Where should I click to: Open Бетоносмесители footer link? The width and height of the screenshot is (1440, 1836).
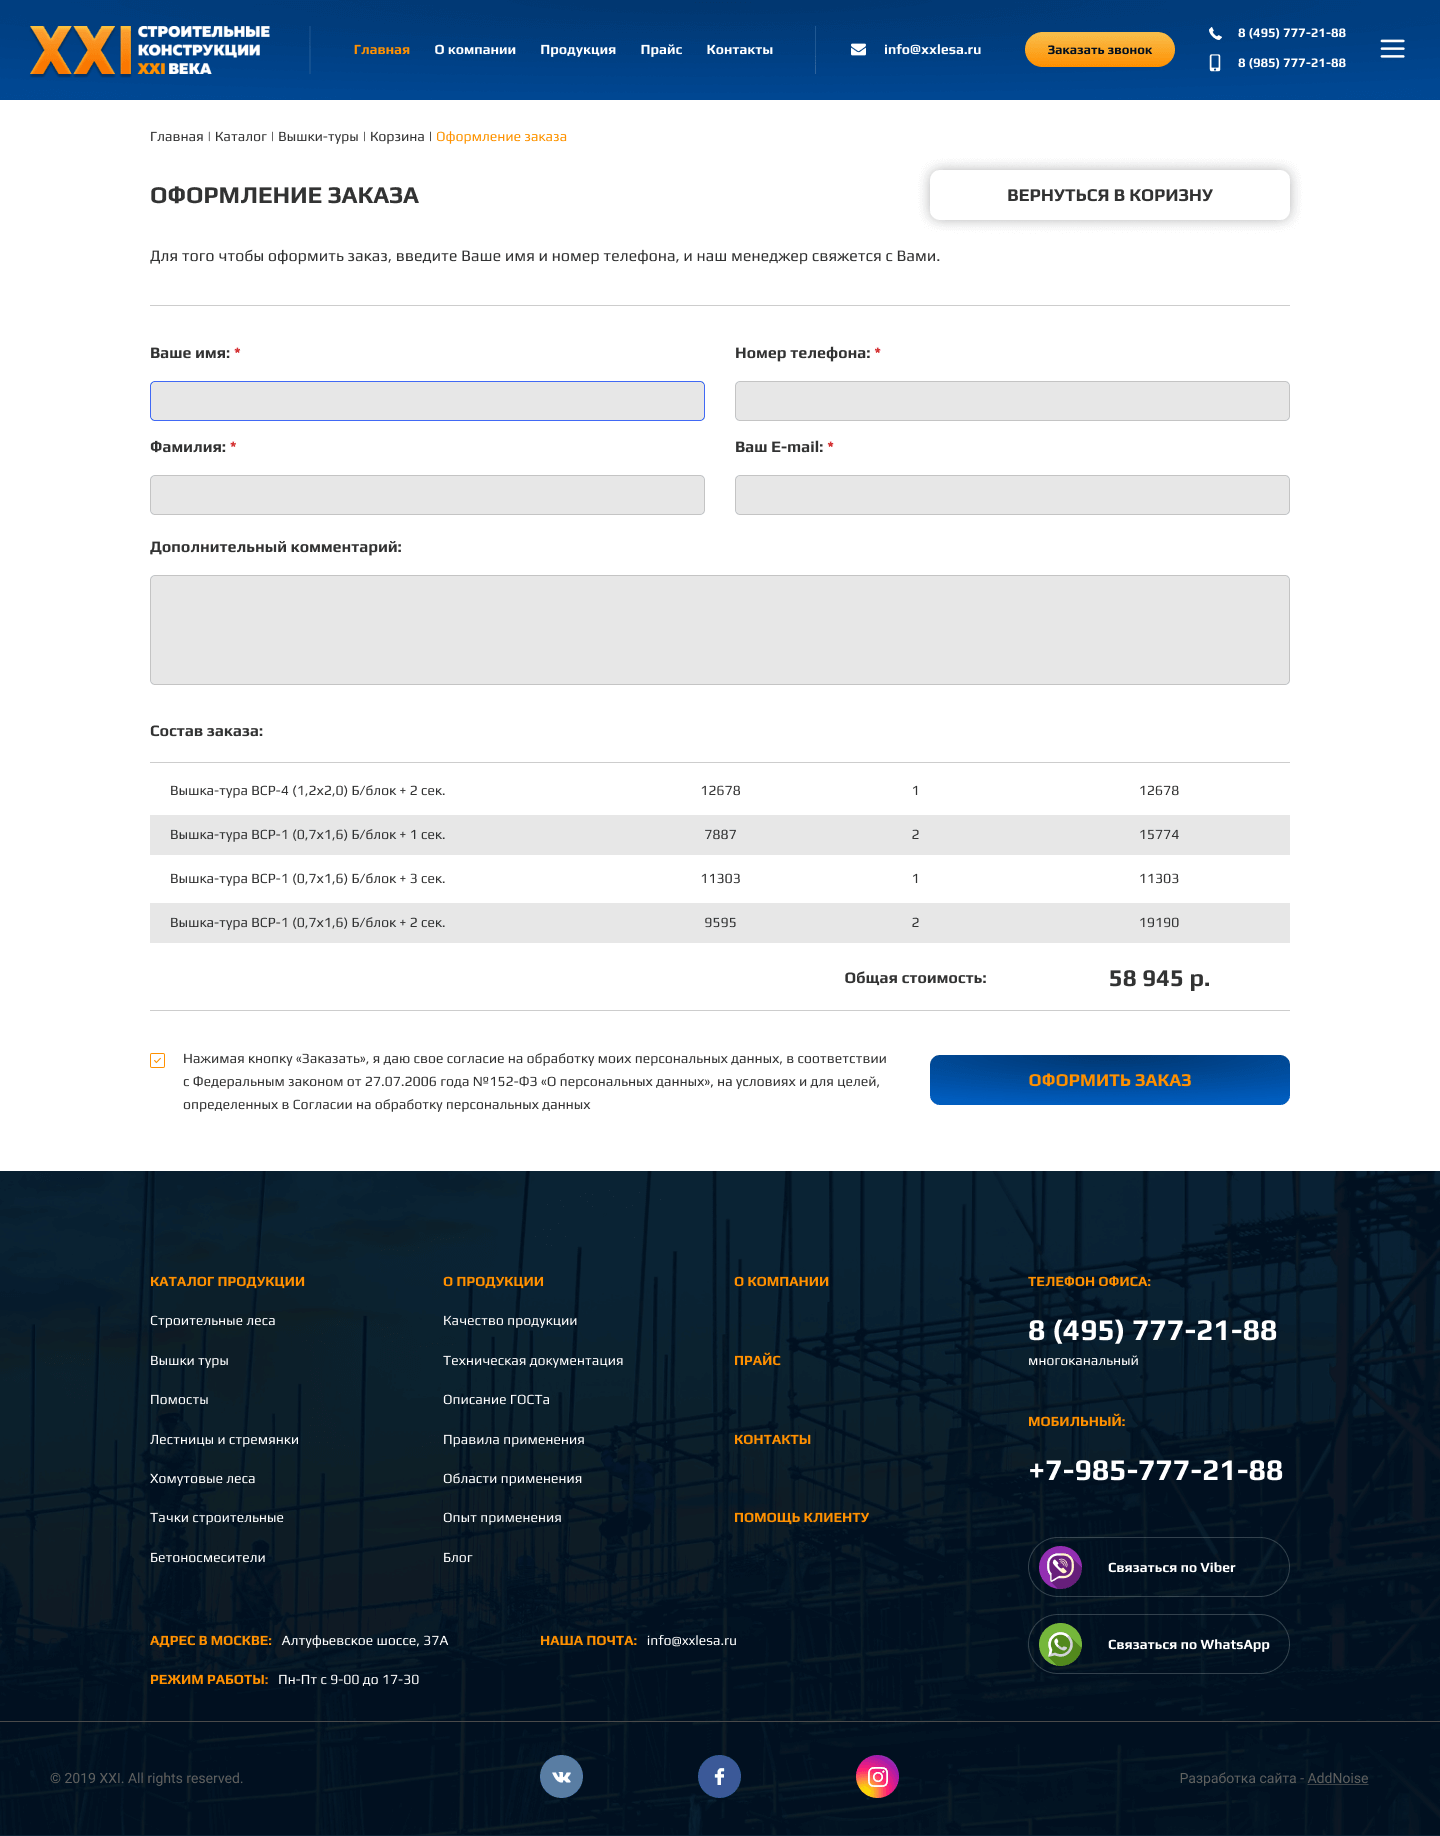point(208,1558)
